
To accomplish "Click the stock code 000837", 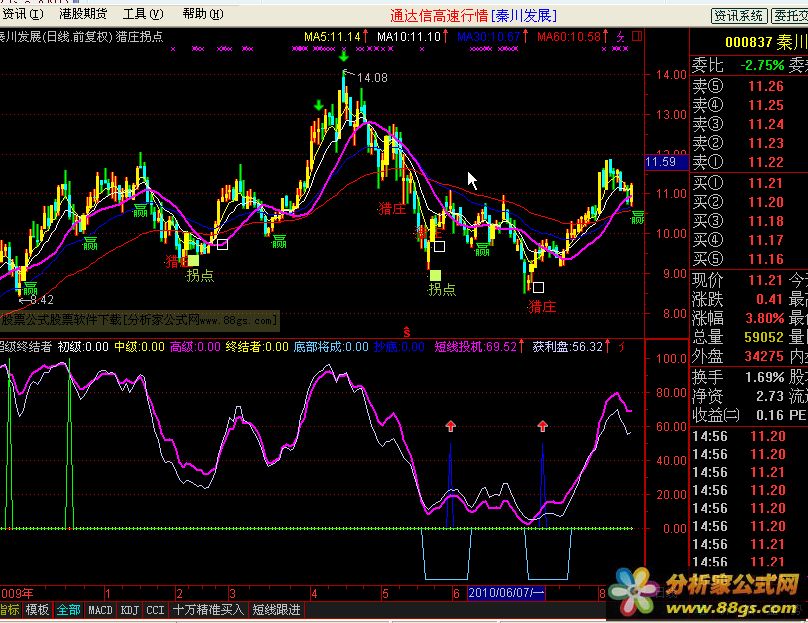I will click(748, 42).
